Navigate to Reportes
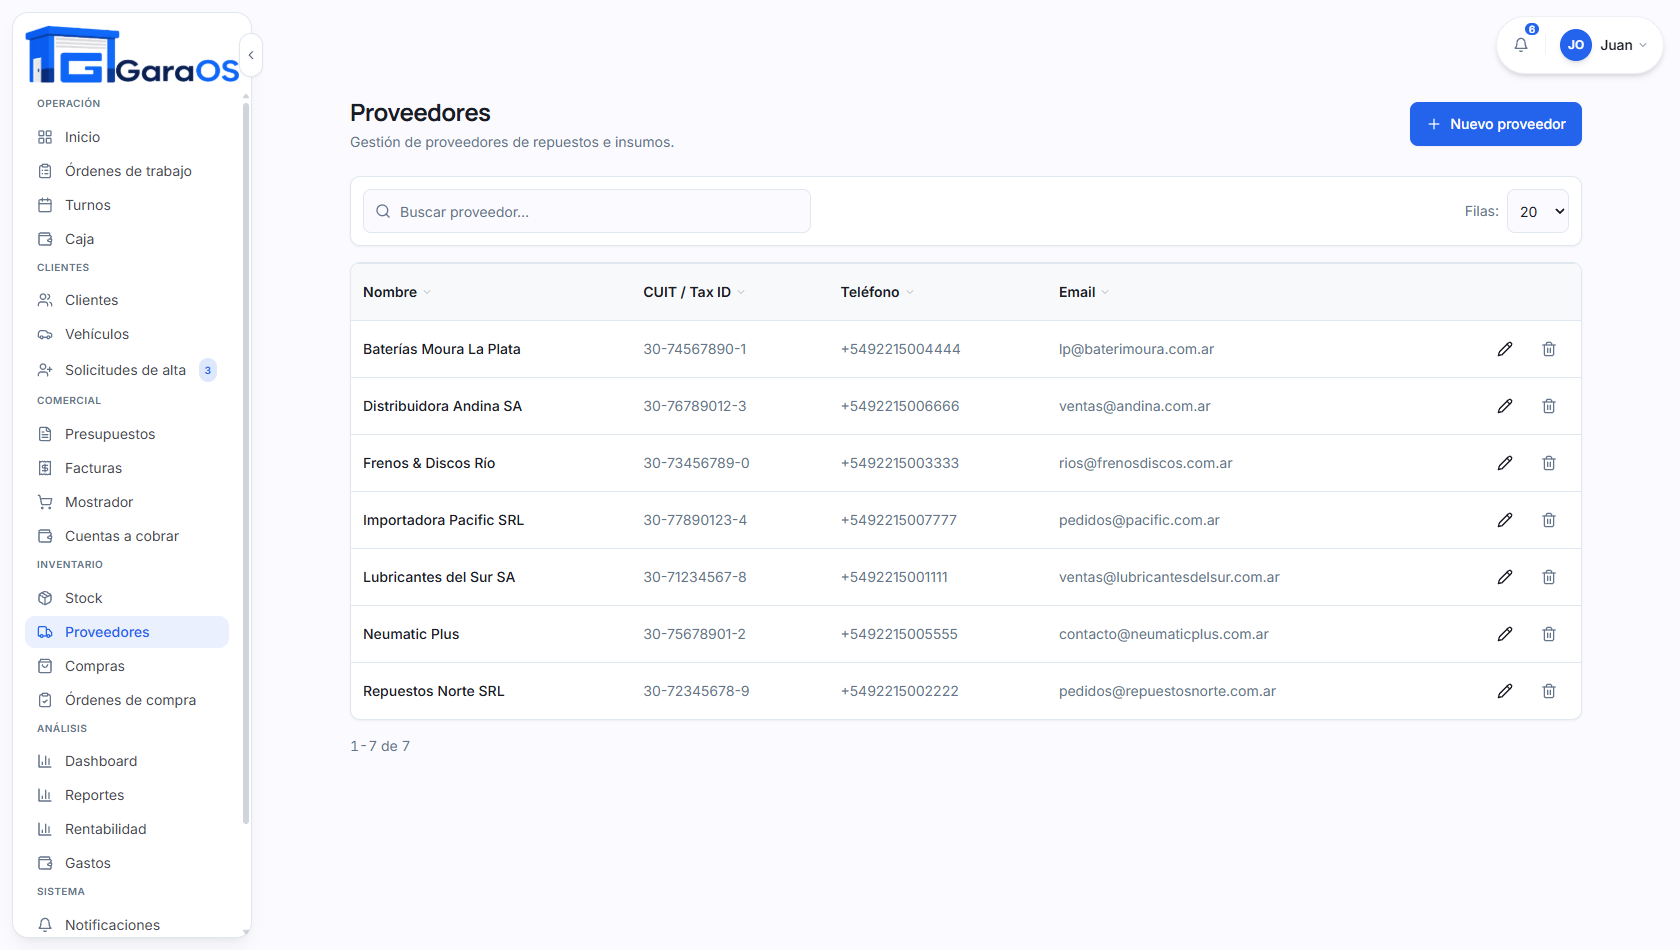This screenshot has width=1680, height=950. point(127,795)
